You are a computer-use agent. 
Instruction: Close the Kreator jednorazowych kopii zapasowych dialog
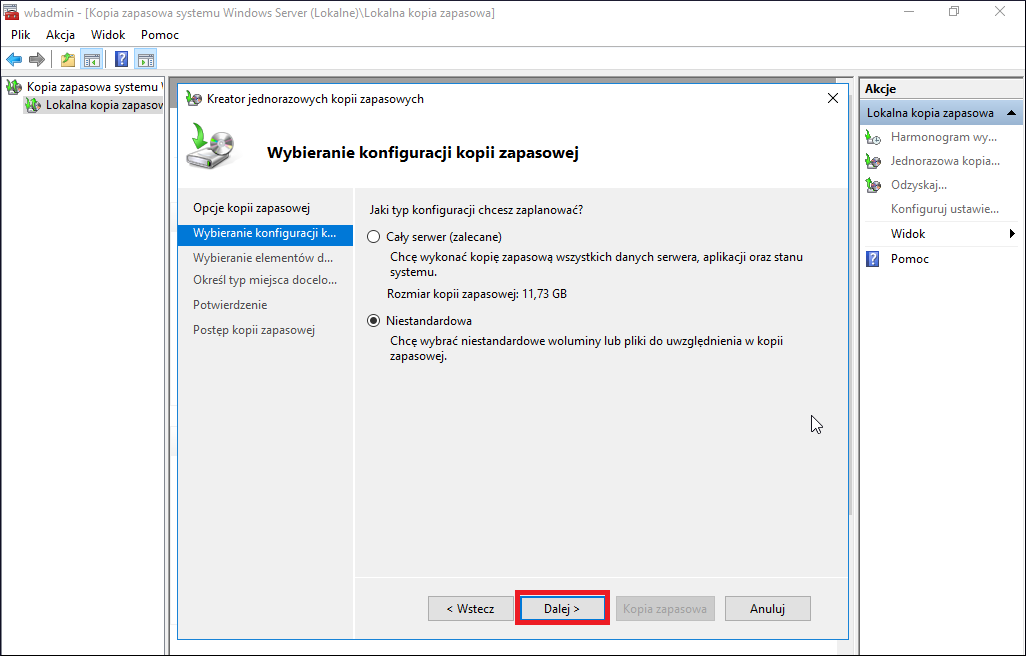(x=832, y=98)
